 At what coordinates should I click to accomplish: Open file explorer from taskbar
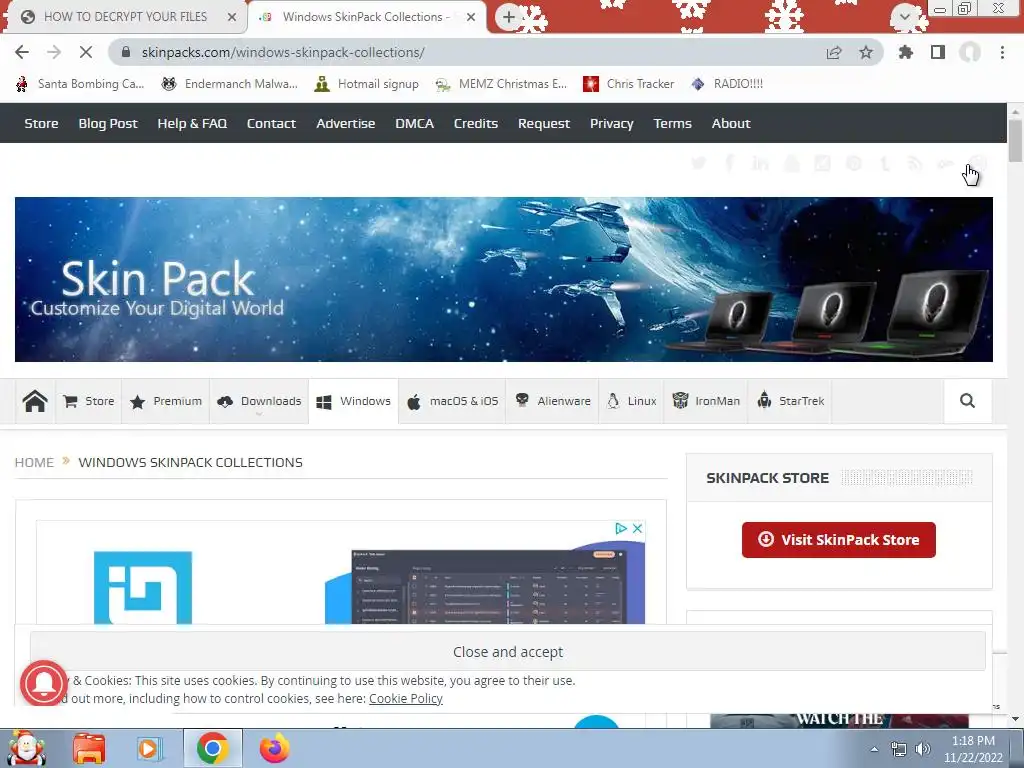point(89,748)
